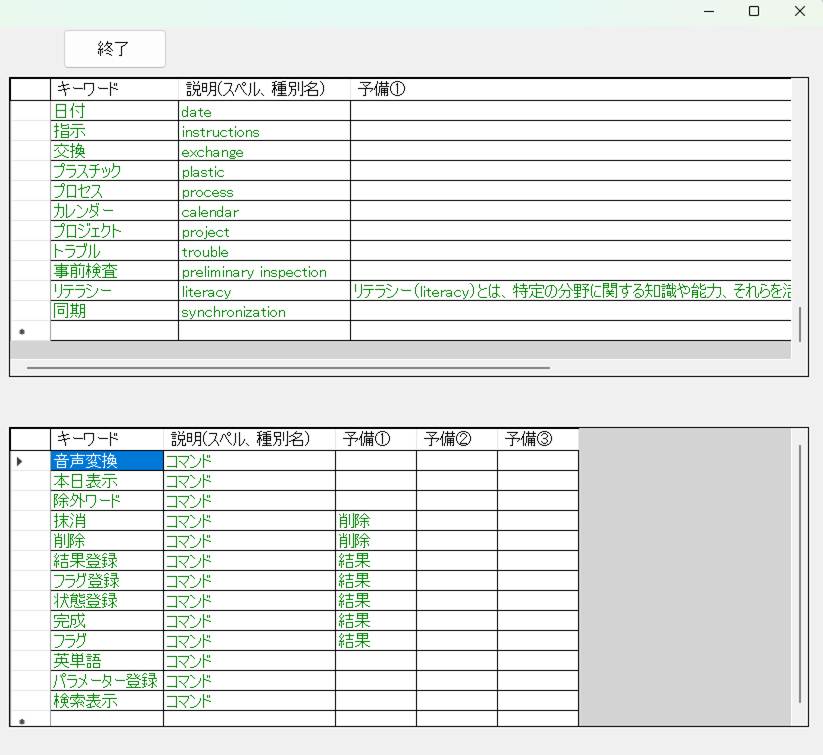Click the new row asterisk in upper table
Viewport: 823px width, 755px height.
click(x=22, y=331)
